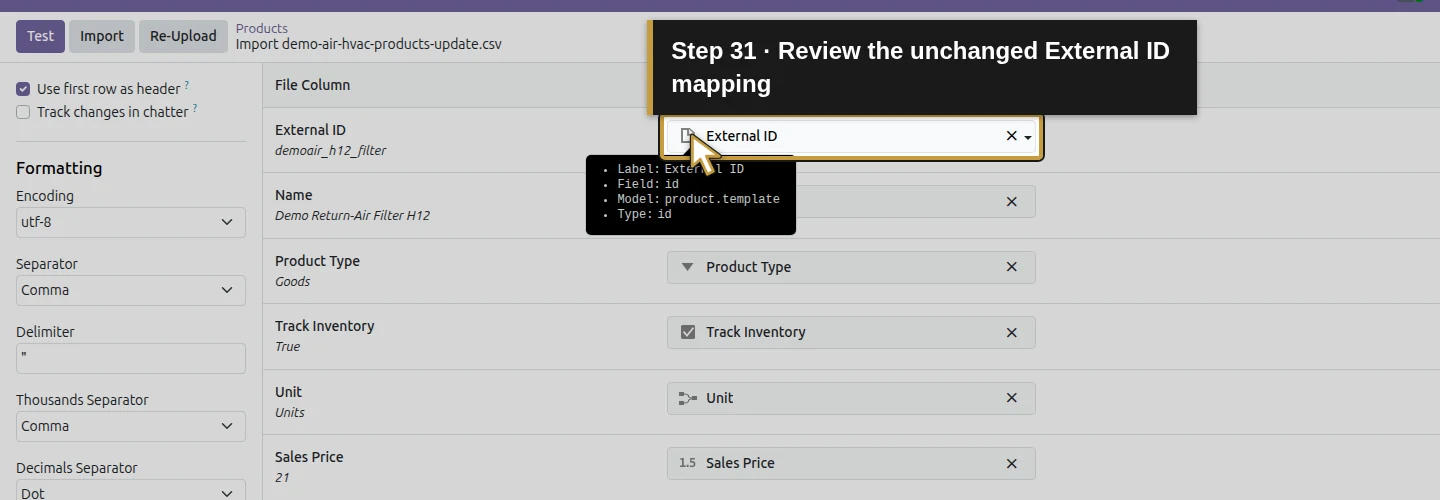Click the Product Type selection-type icon
1440x500 pixels.
(x=687, y=267)
